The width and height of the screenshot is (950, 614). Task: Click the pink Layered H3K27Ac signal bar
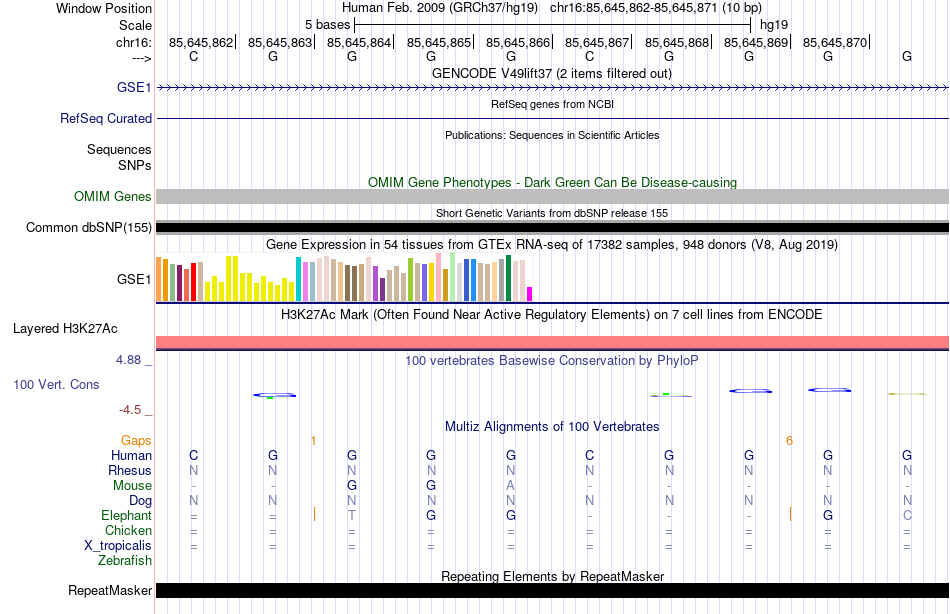click(552, 342)
